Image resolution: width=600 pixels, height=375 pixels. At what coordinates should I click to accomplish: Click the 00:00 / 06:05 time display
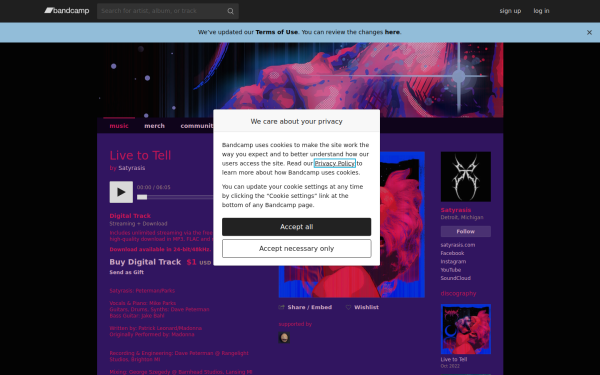click(x=154, y=188)
